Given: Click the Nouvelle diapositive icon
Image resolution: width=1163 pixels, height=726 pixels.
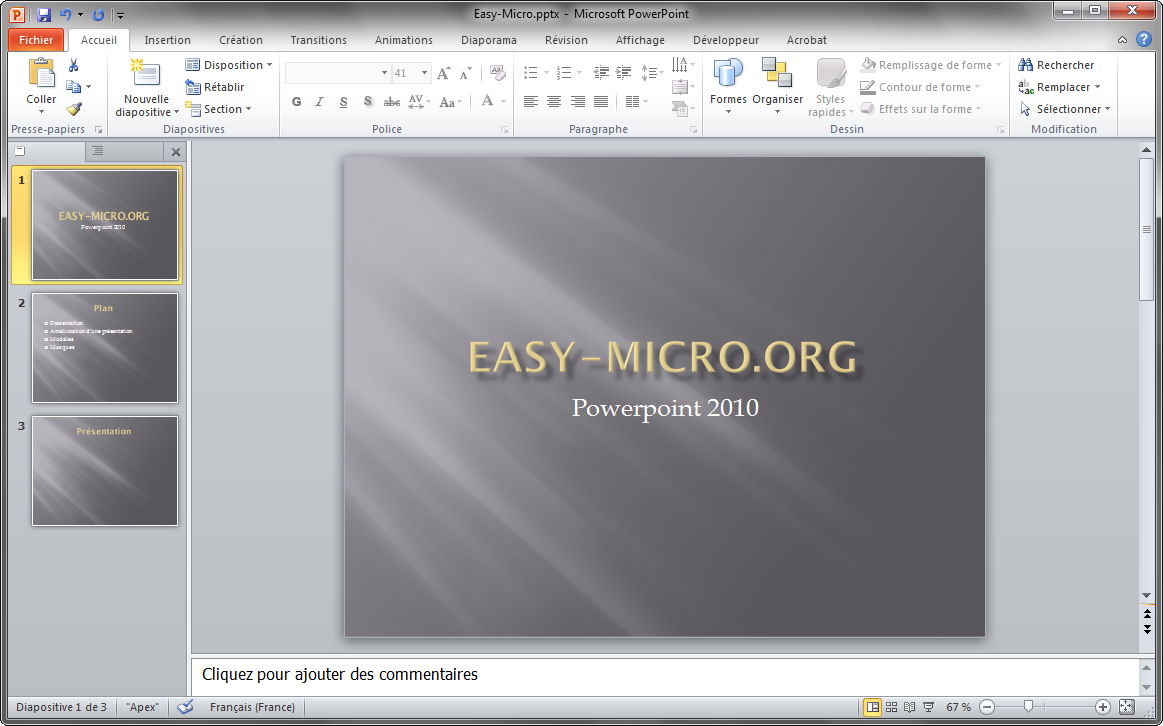Looking at the screenshot, I should tap(146, 74).
